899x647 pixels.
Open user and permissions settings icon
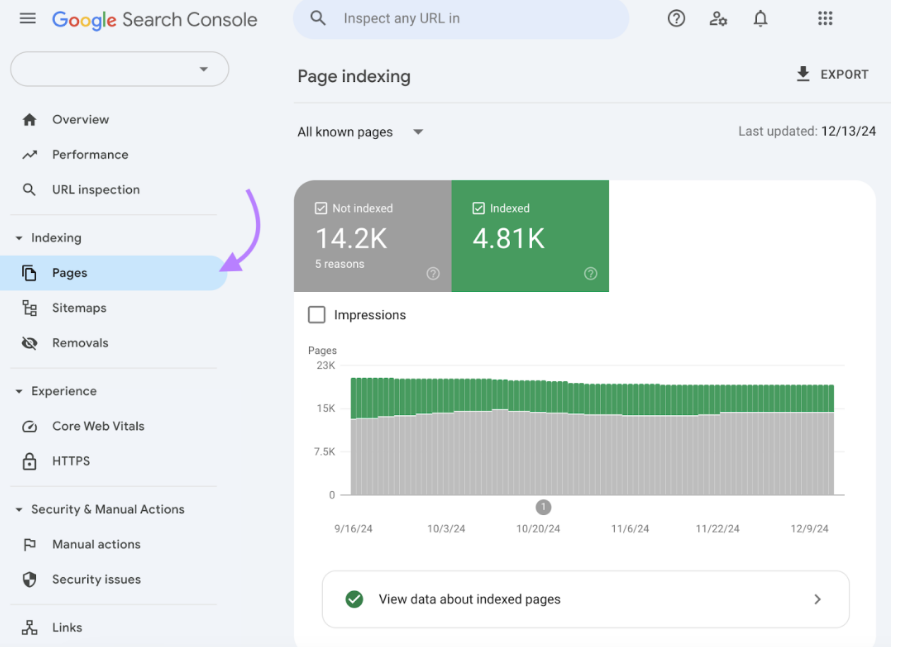(718, 19)
